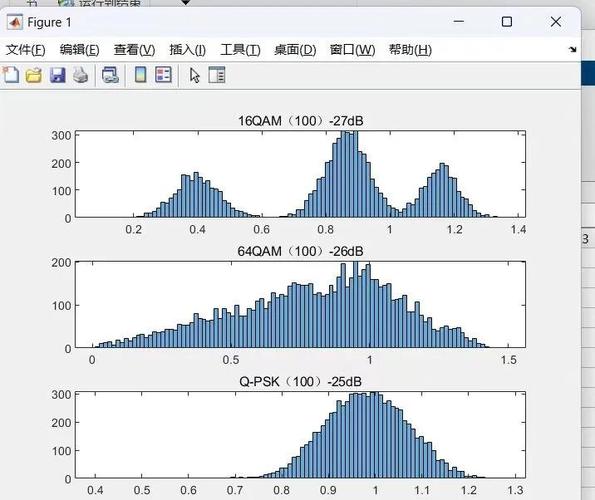Toggle the Edit Plot arrow tool
This screenshot has height=500, width=595.
(195, 75)
